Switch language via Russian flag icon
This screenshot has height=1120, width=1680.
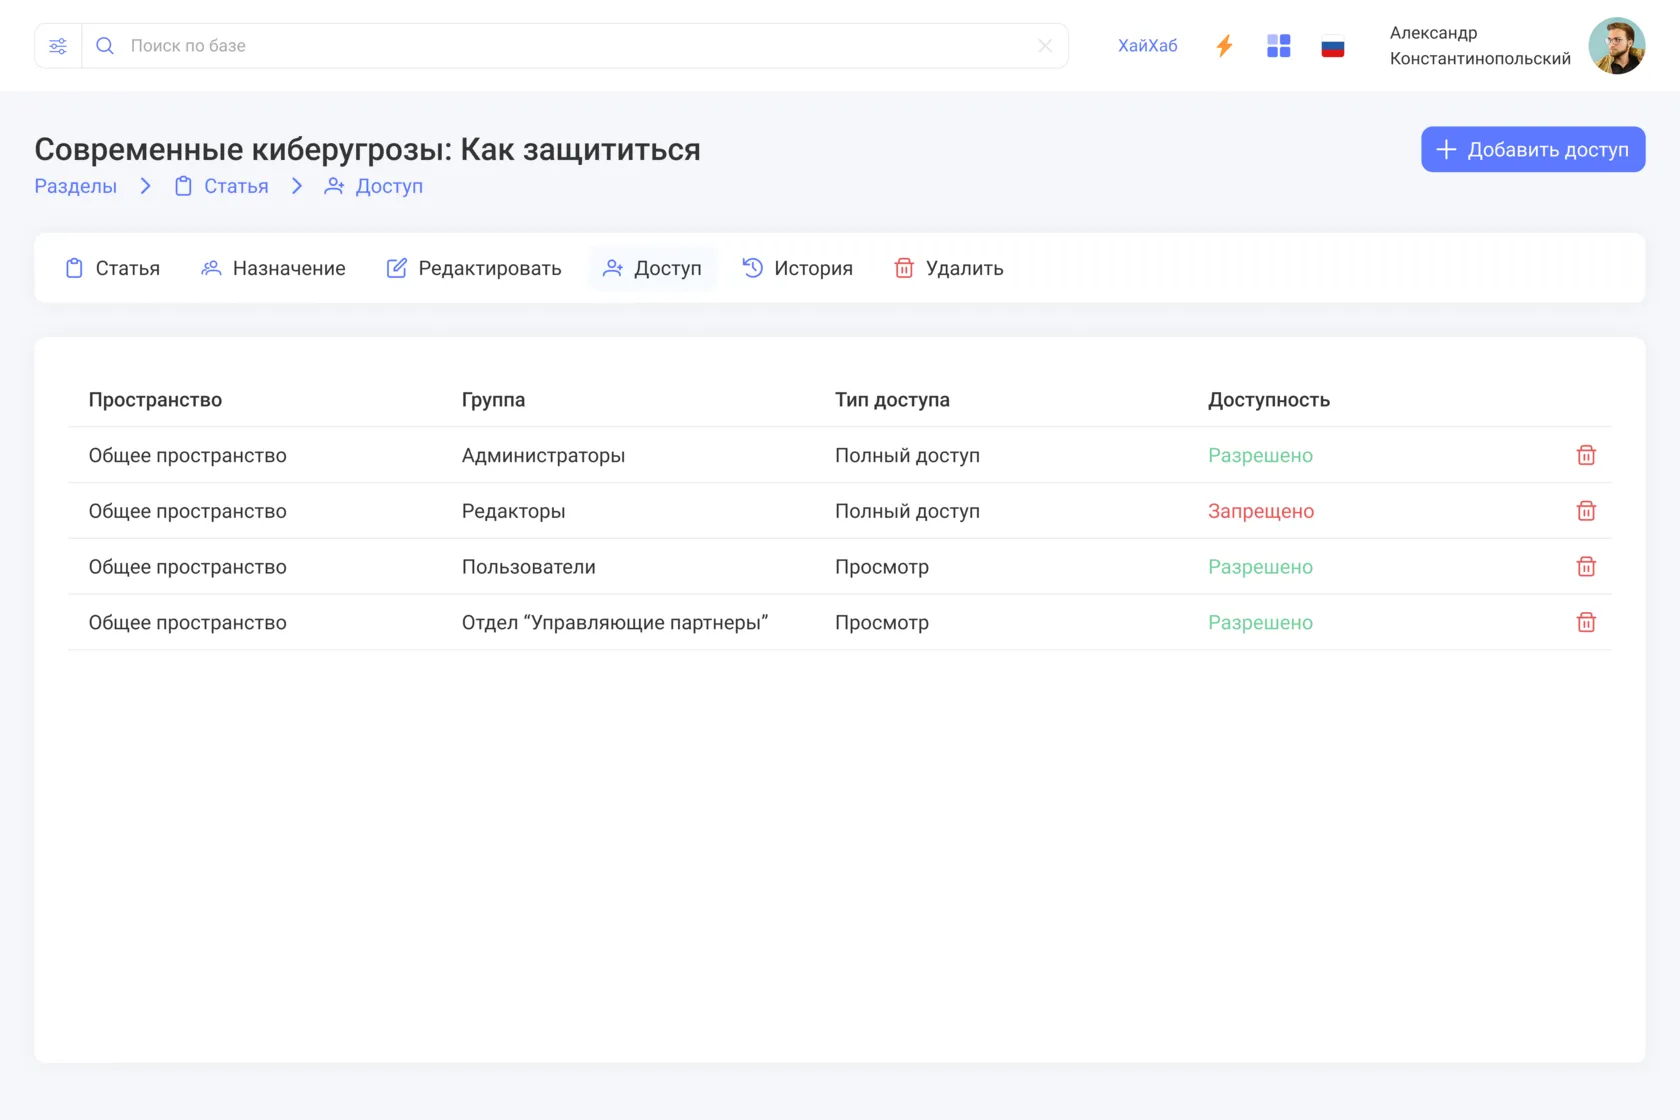click(1332, 46)
